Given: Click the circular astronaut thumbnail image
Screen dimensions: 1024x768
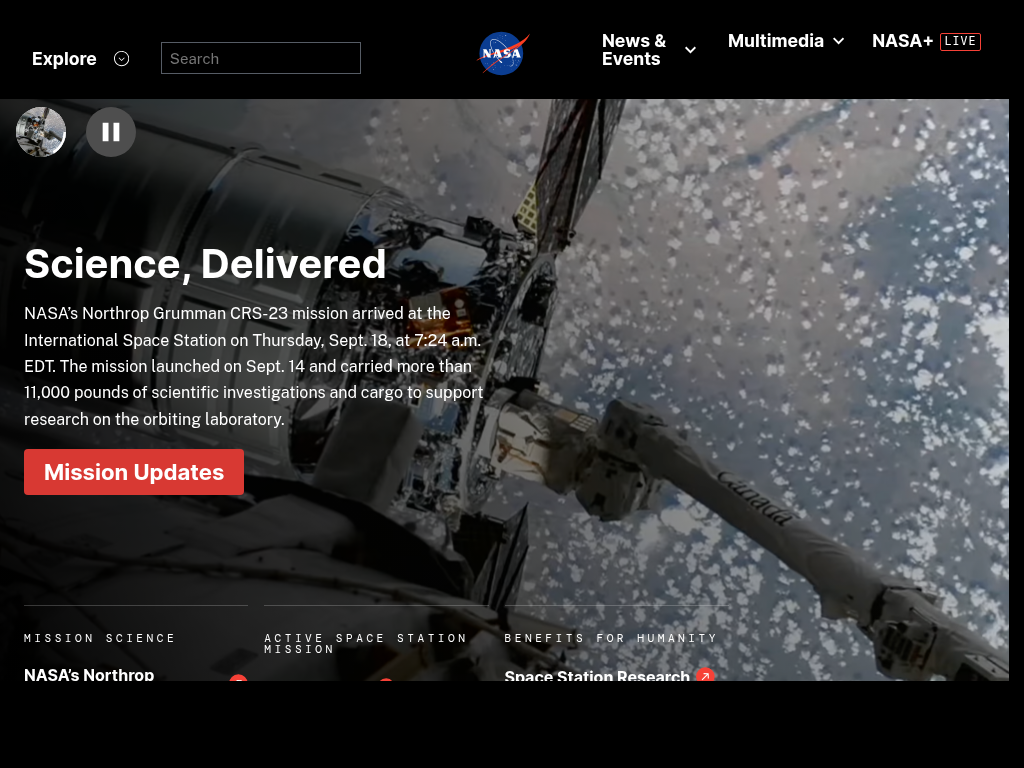Looking at the screenshot, I should 41,132.
